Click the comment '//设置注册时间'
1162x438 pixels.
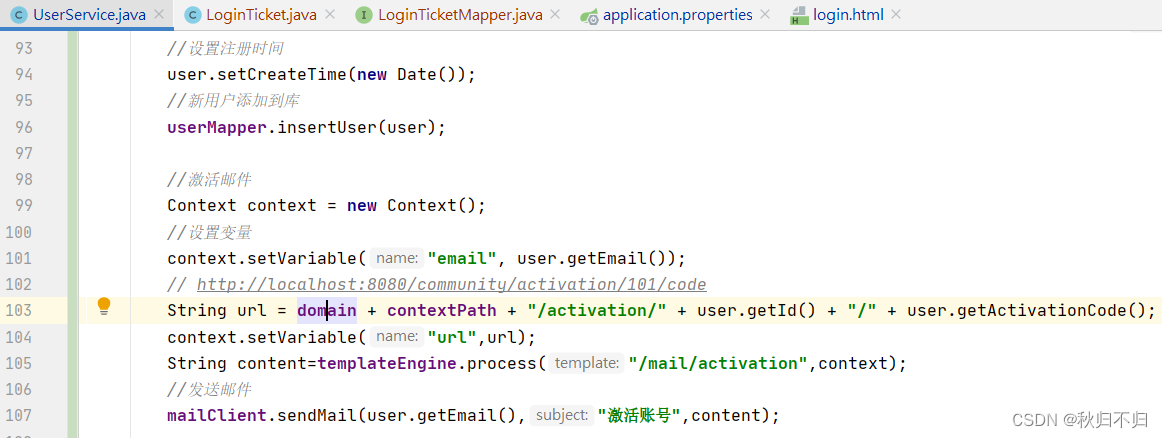[225, 49]
